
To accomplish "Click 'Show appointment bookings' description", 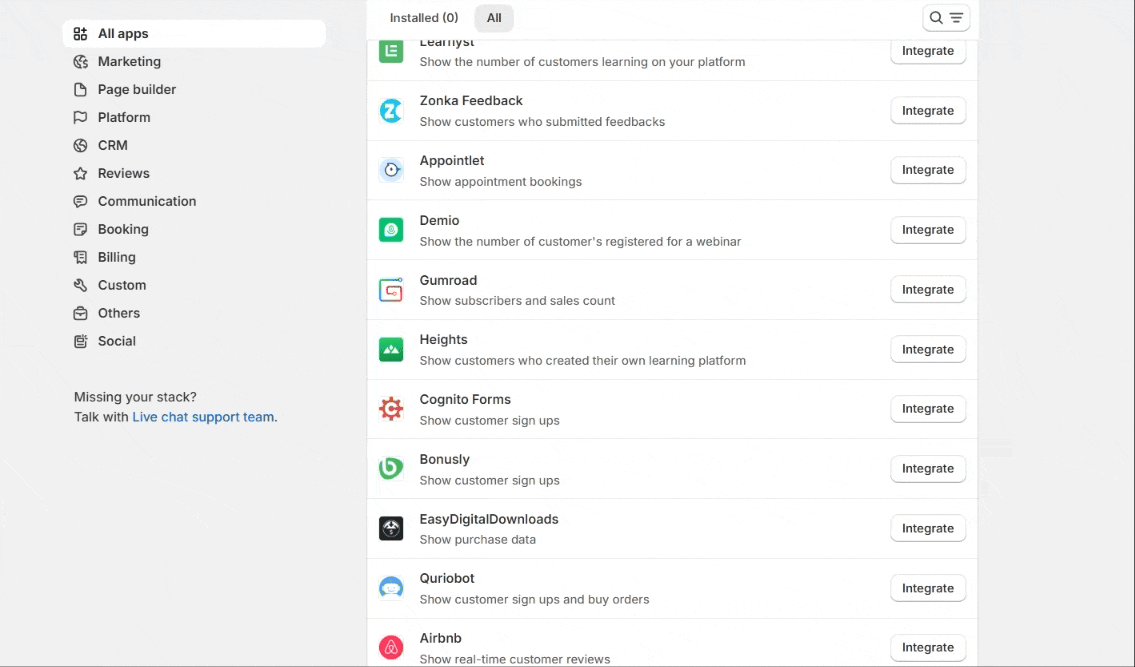I will (x=501, y=182).
